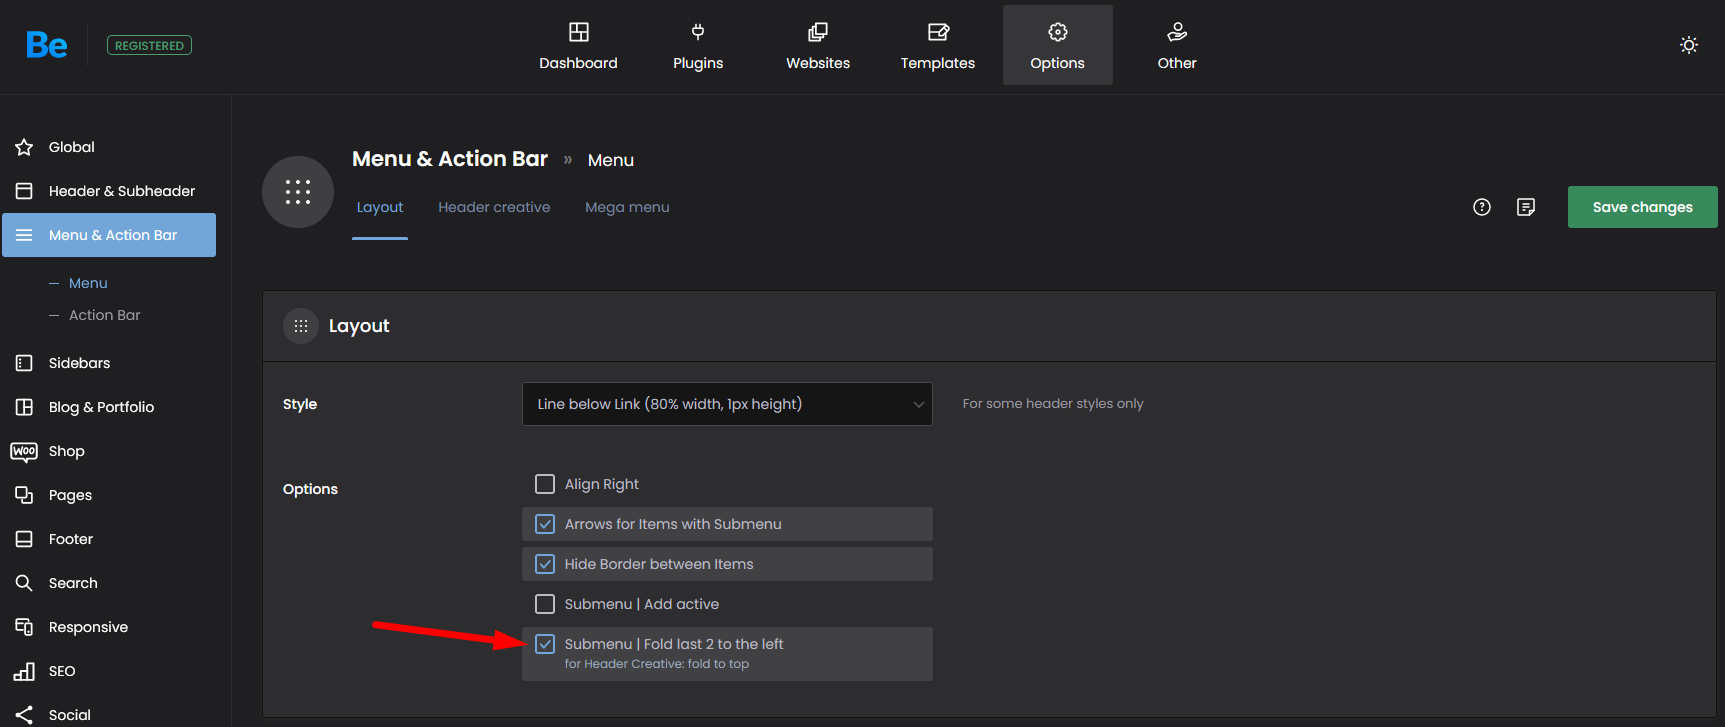
Task: Click the Sidebars icon
Action: pos(24,363)
